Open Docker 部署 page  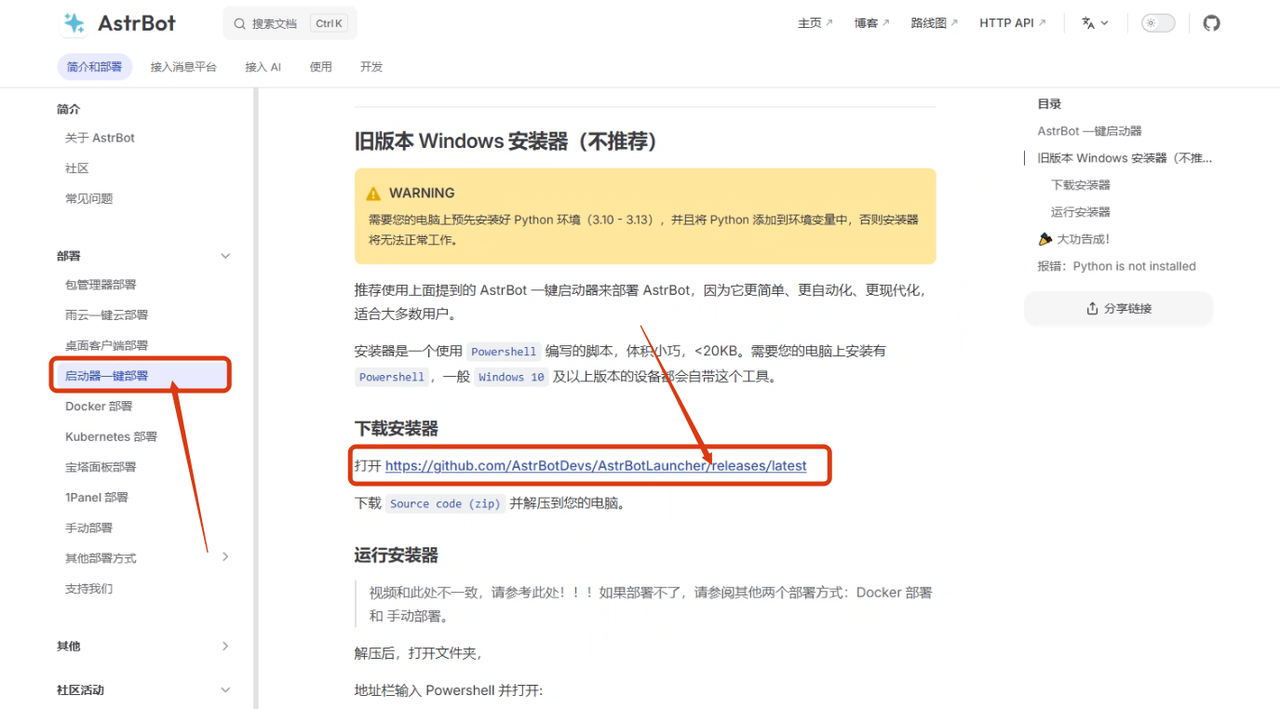tap(99, 406)
